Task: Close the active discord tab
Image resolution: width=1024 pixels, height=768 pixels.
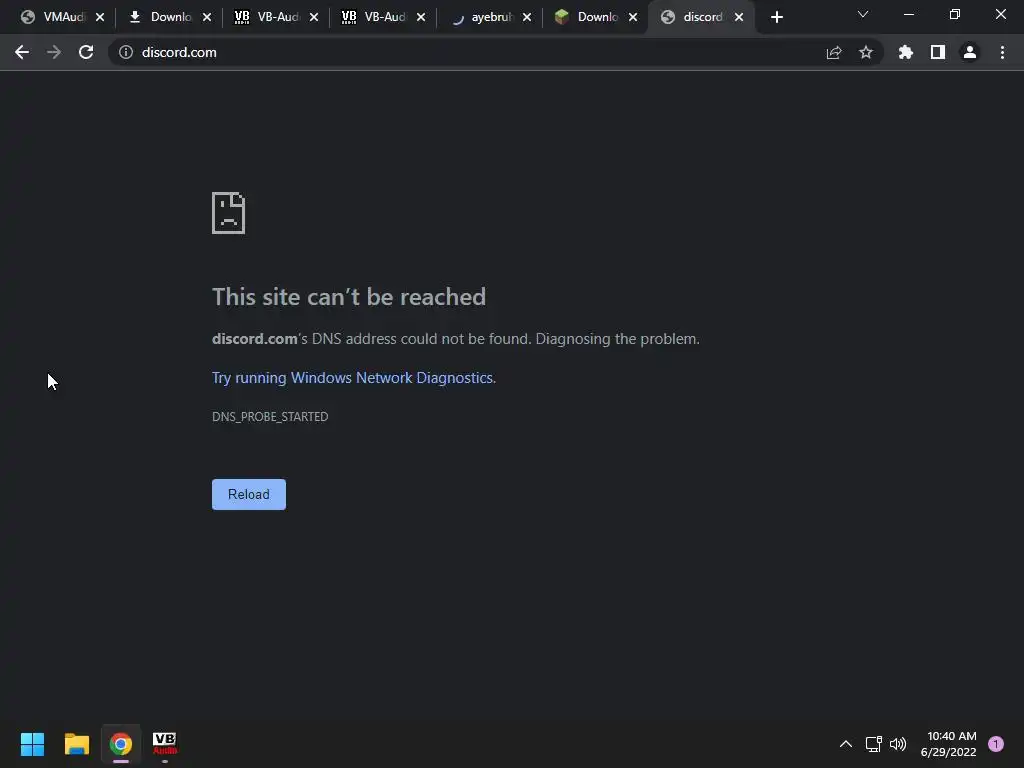Action: click(x=739, y=17)
